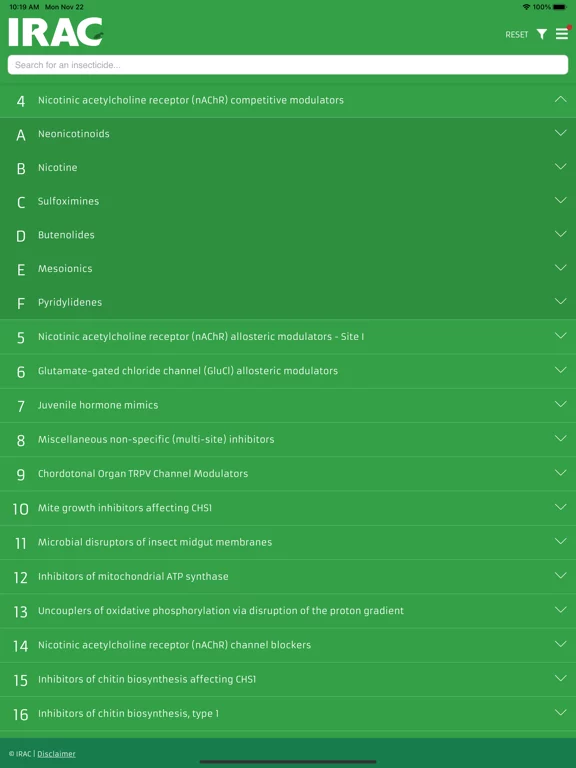This screenshot has height=768, width=576.
Task: Select Butenolides subgroup D row
Action: [288, 235]
